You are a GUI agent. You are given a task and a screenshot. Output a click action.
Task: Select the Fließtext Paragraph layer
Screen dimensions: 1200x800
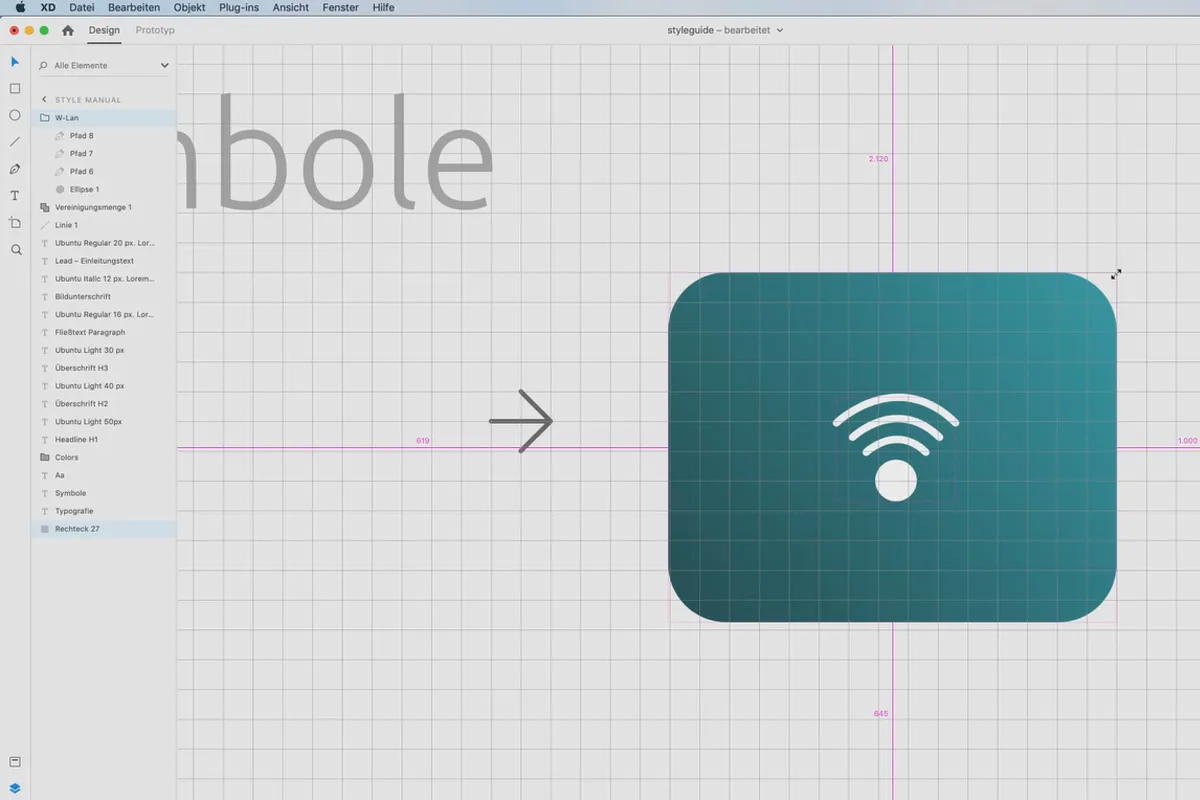(104, 332)
